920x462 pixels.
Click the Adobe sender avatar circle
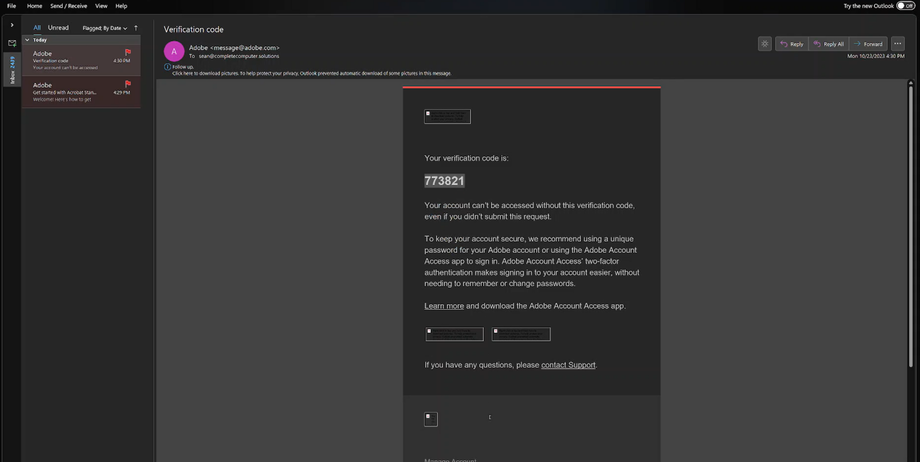click(x=174, y=52)
